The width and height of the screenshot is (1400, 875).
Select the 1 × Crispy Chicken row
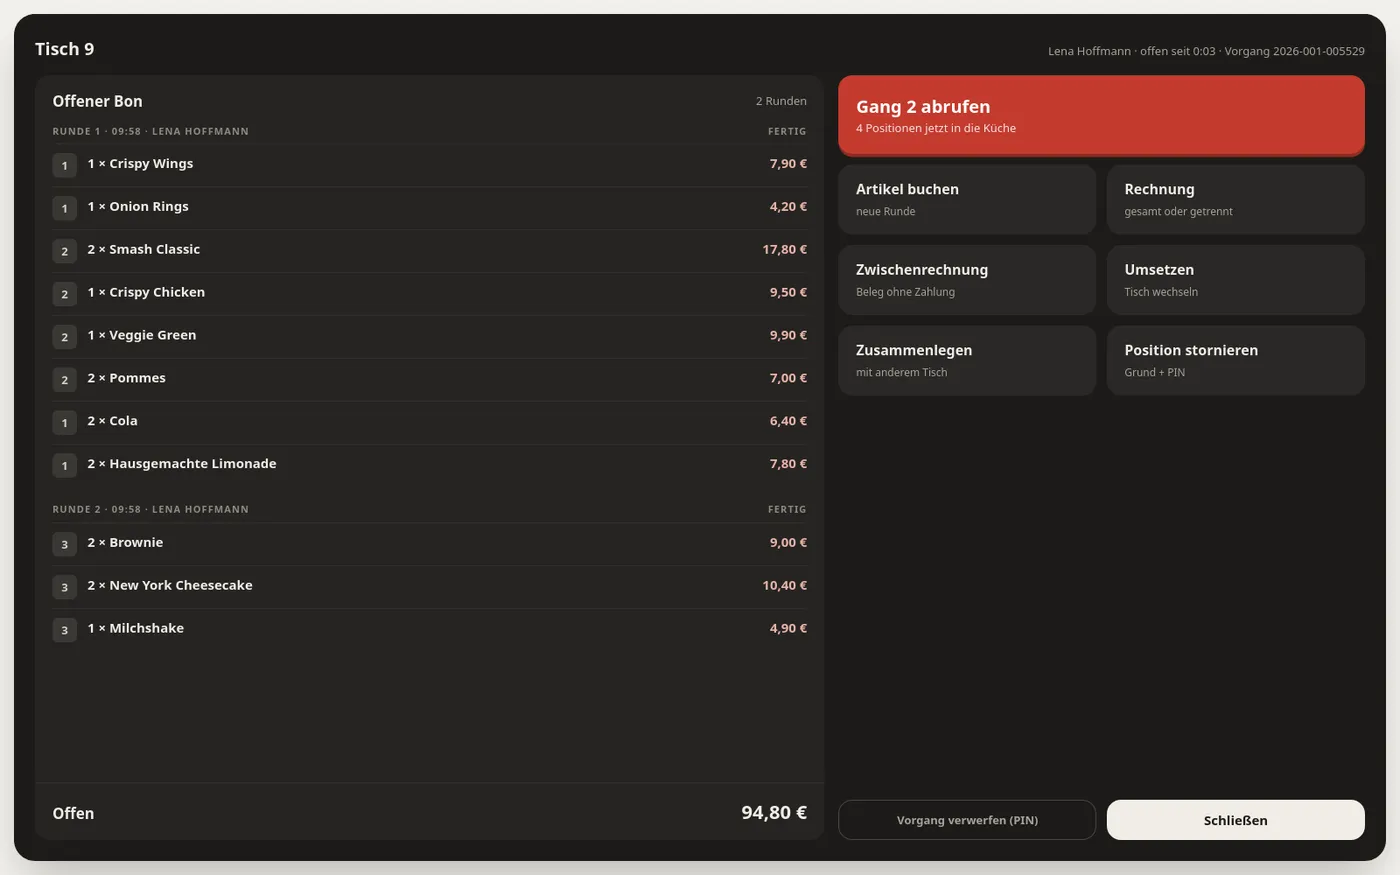tap(429, 294)
